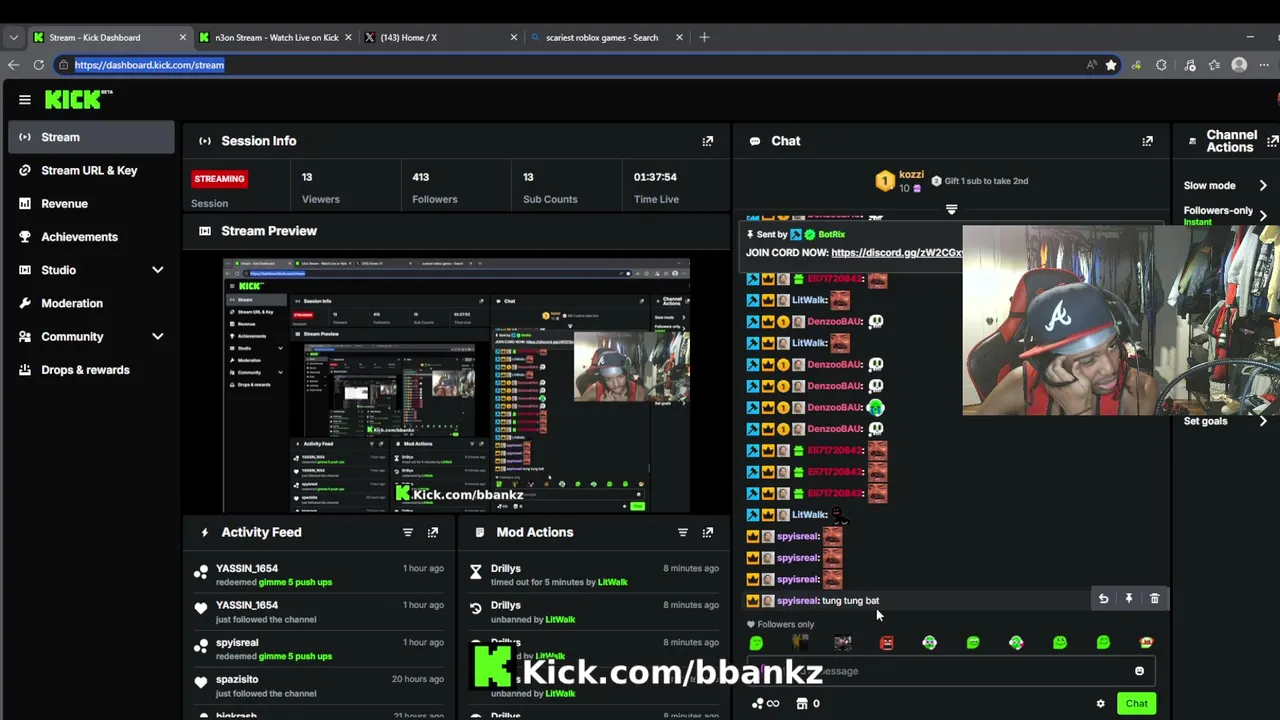Open the discord.gg link in pinned message
Viewport: 1280px width, 720px height.
pos(896,253)
